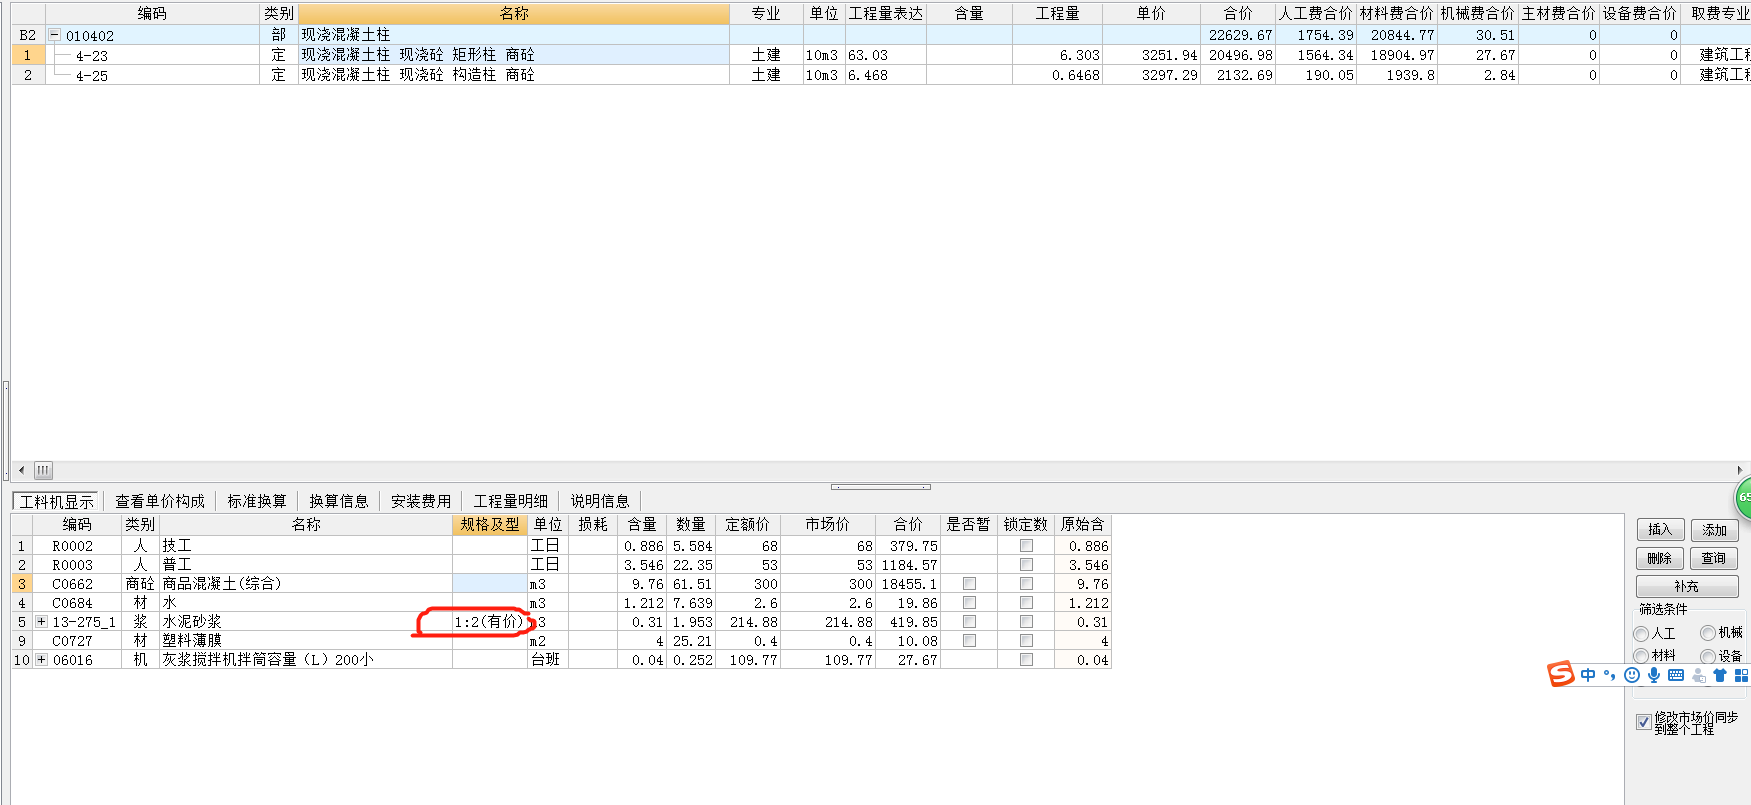Screen dimensions: 1751x805
Task: Select the 人工 filter radio button
Action: (1641, 634)
